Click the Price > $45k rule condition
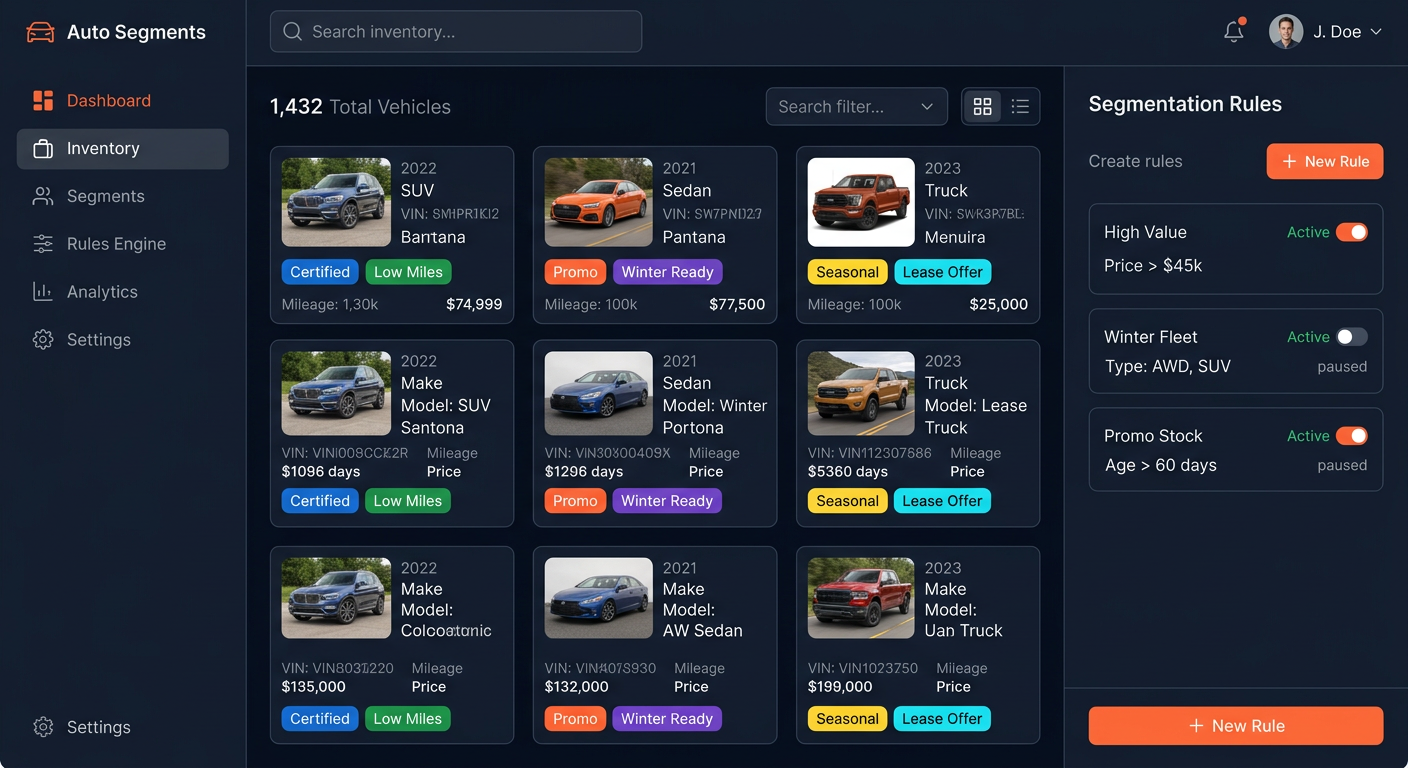 pyautogui.click(x=1153, y=265)
